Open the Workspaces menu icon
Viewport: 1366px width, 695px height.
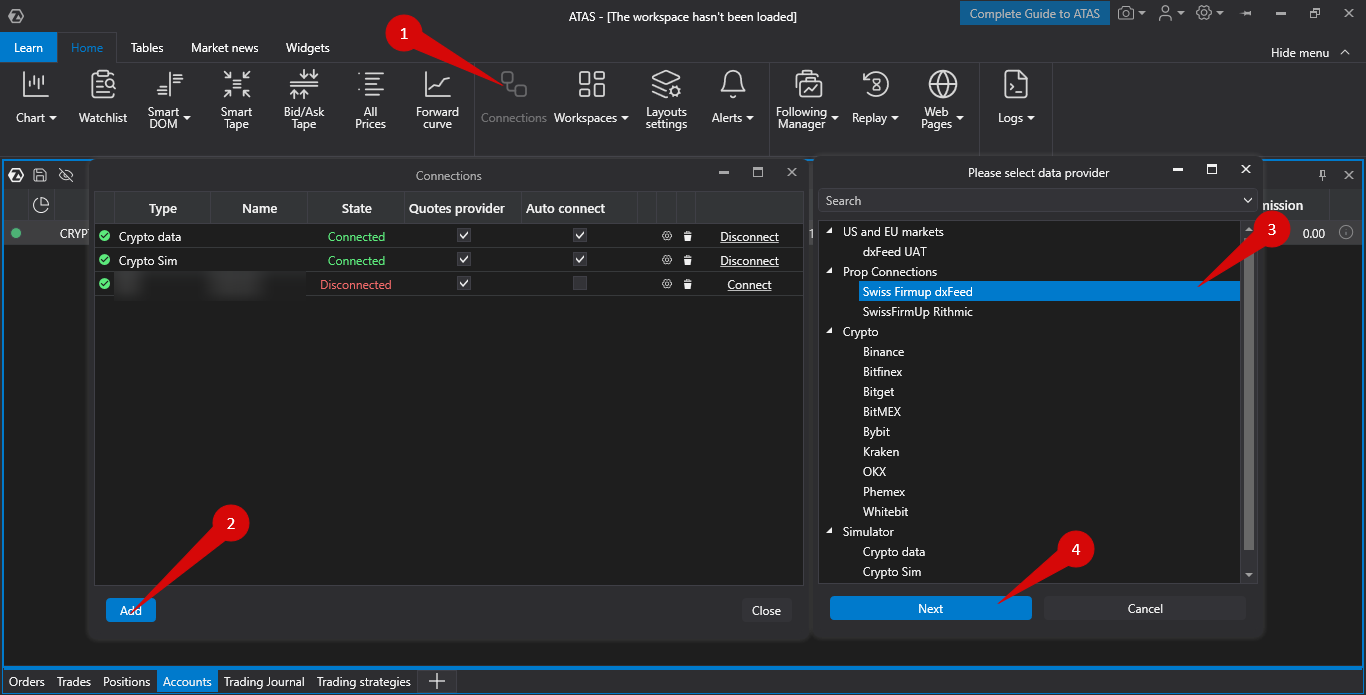point(592,85)
